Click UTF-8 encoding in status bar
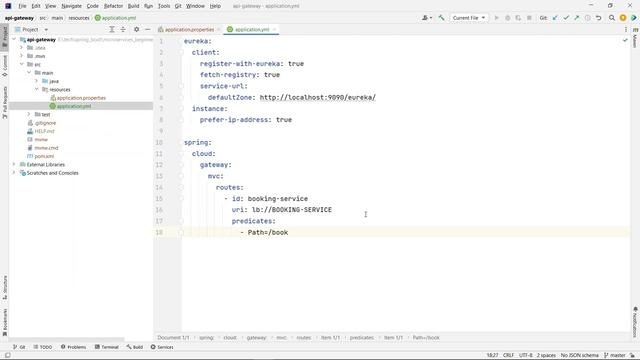Screen dimensions: 640x360 (x=526, y=356)
